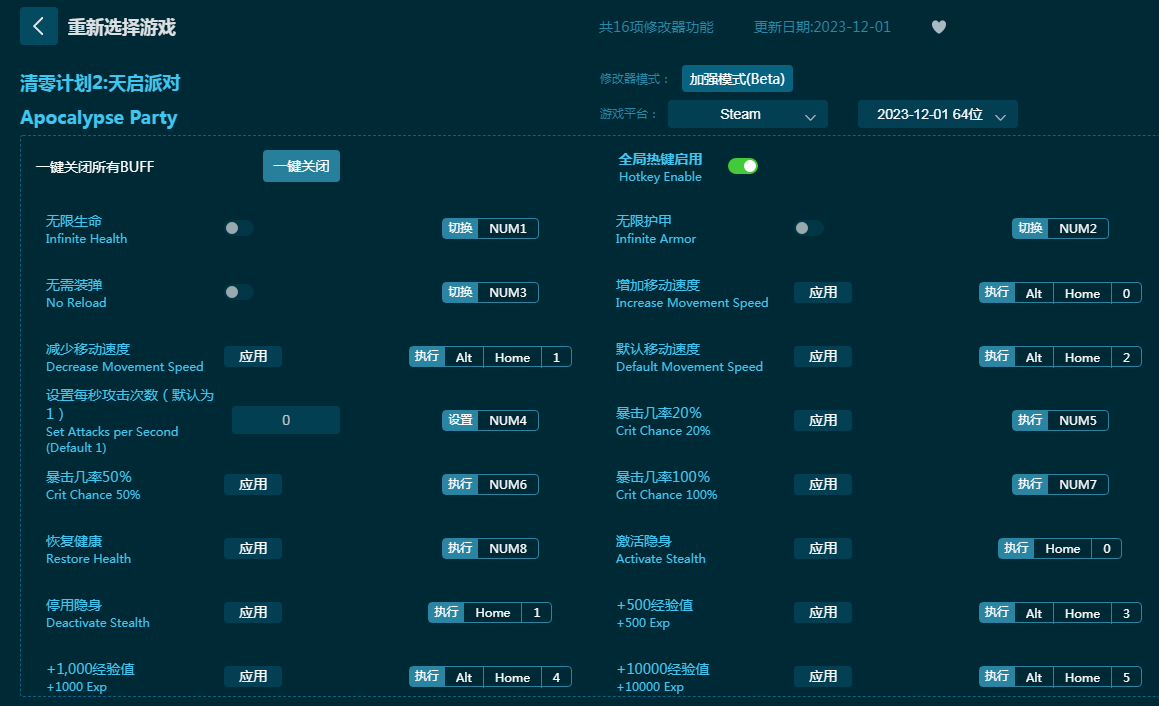Click the heart favorite icon
Viewport: 1159px width, 706px height.
tap(938, 27)
